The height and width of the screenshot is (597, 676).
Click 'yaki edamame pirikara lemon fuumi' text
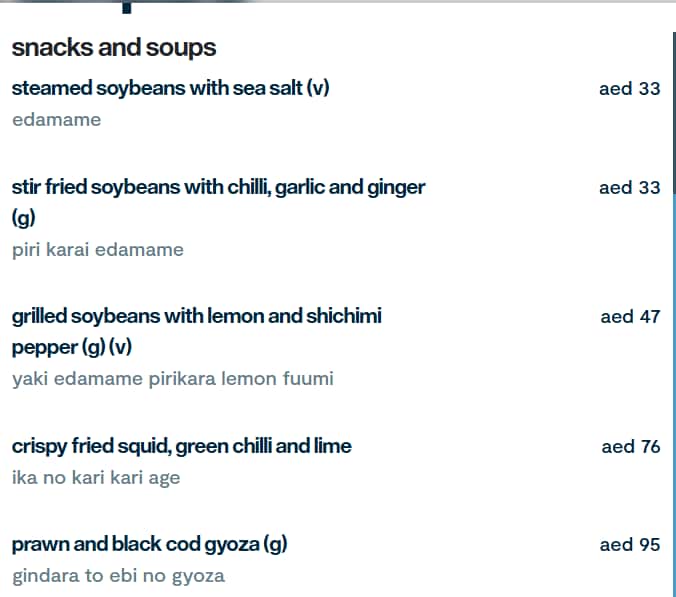pos(173,379)
